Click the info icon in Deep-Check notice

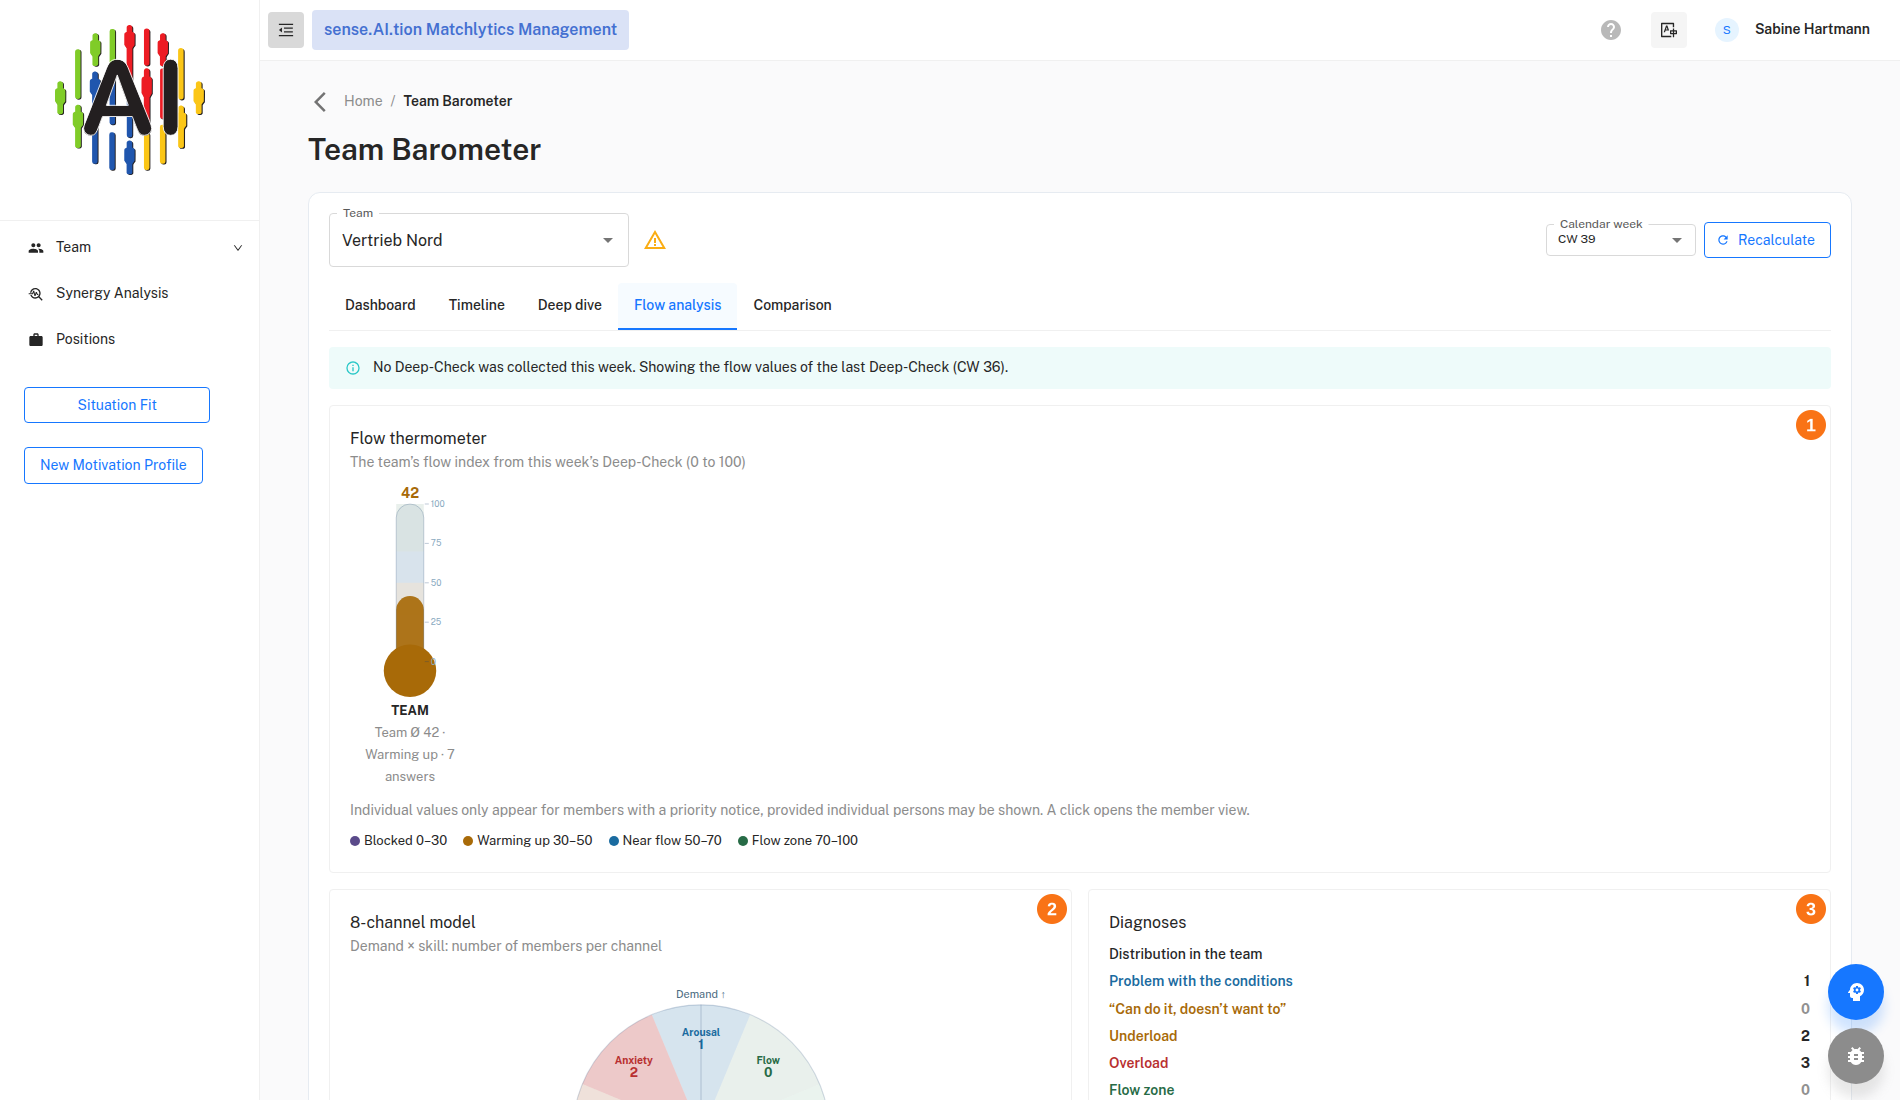(x=353, y=368)
